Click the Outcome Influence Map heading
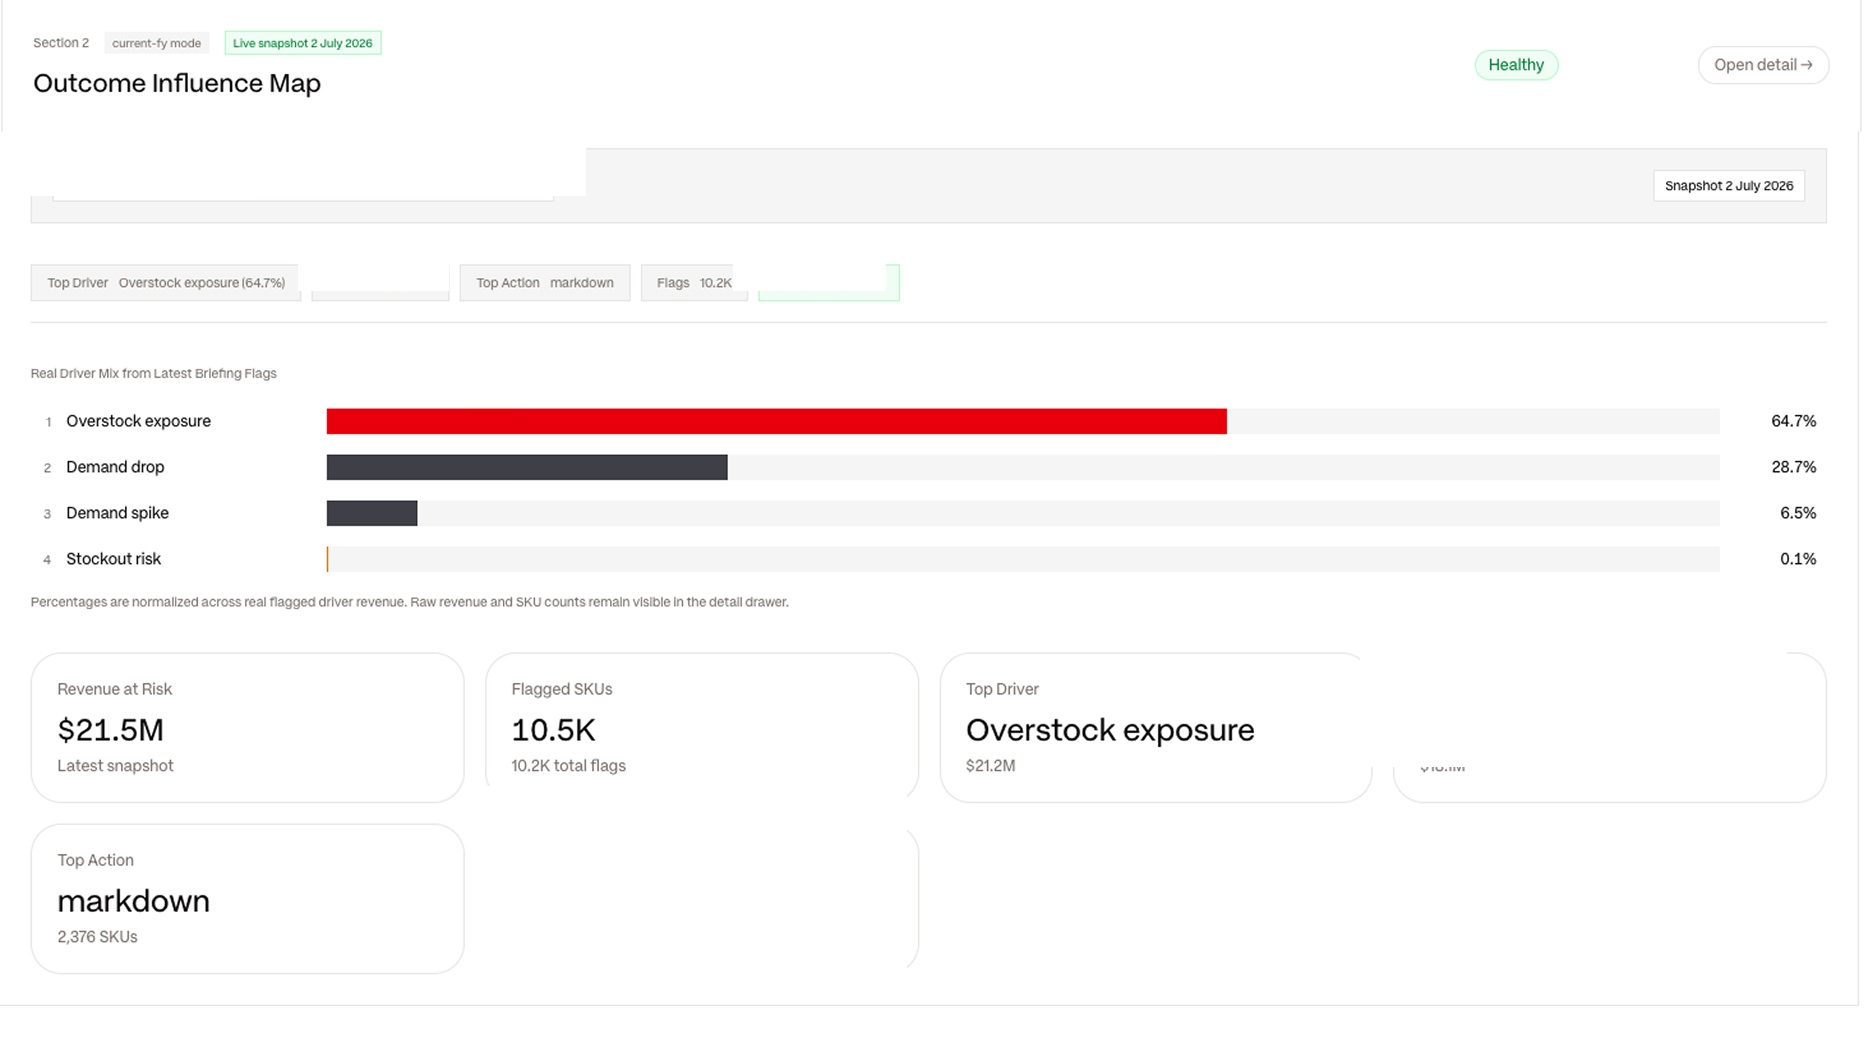The image size is (1876, 1055). pyautogui.click(x=178, y=84)
